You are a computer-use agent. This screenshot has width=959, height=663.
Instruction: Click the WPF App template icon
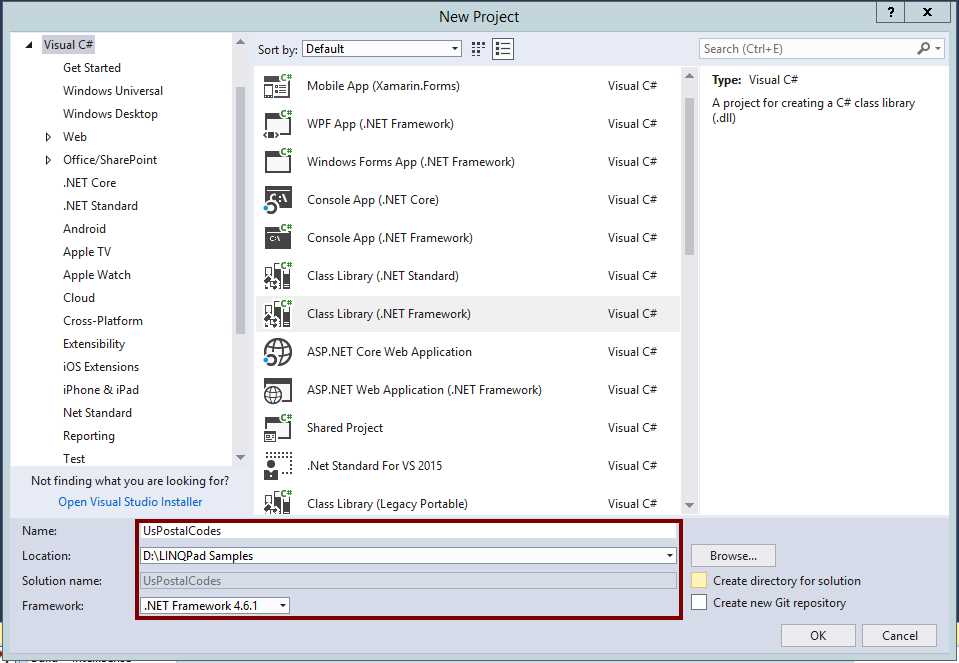tap(278, 124)
